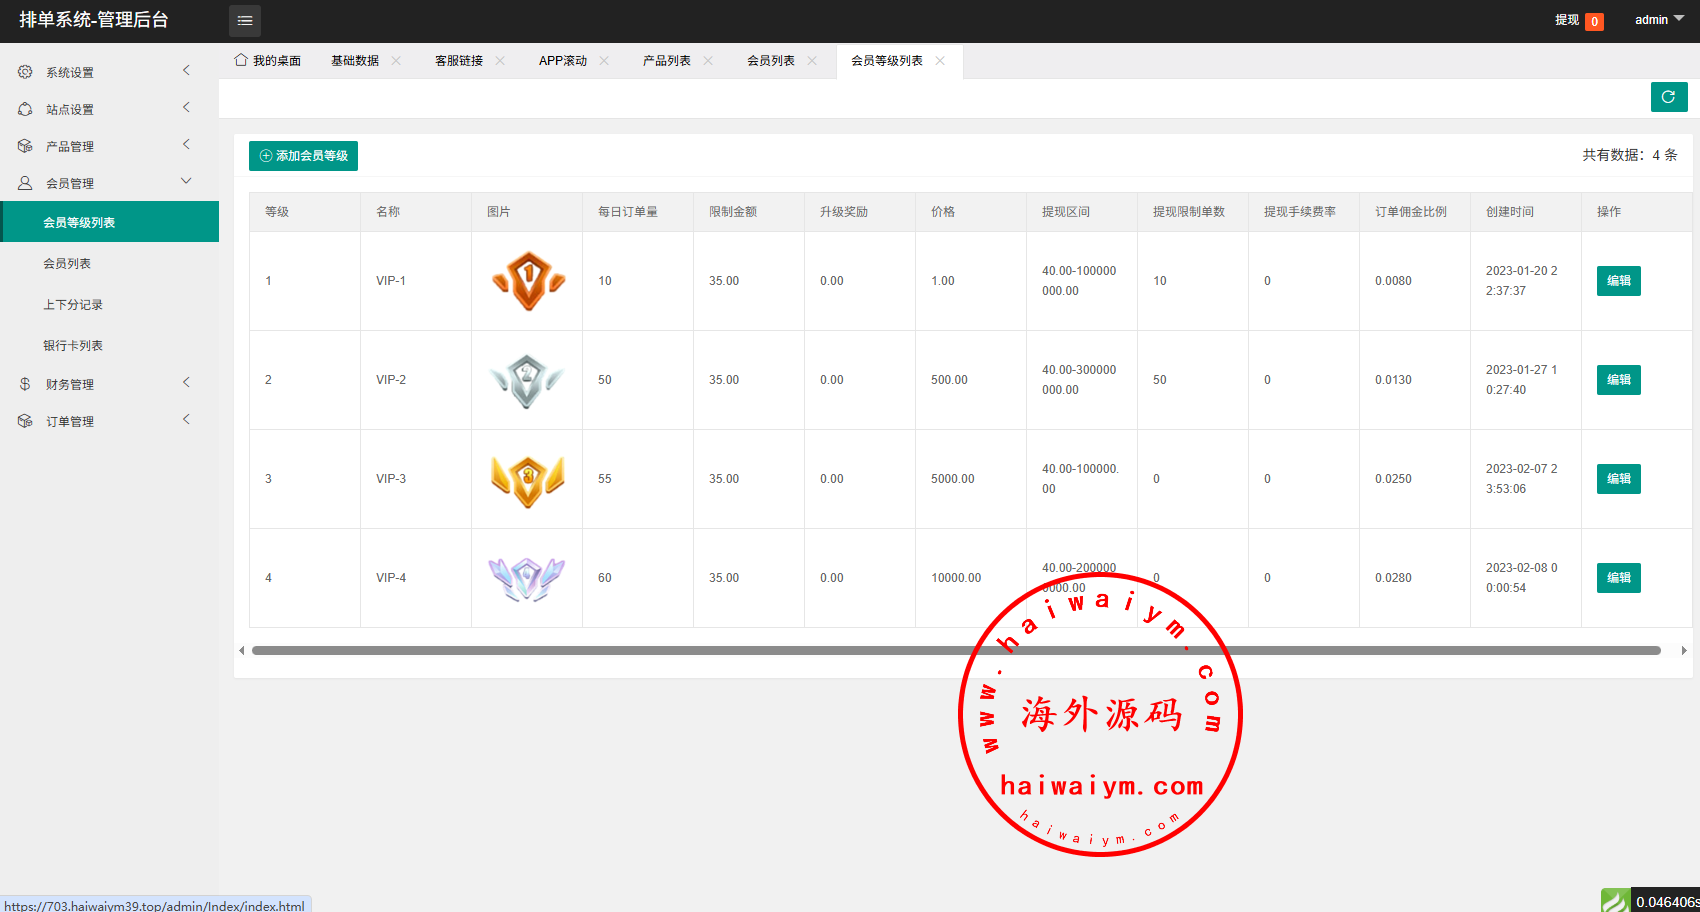Click the green refresh icon button
Image resolution: width=1700 pixels, height=912 pixels.
(x=1668, y=97)
